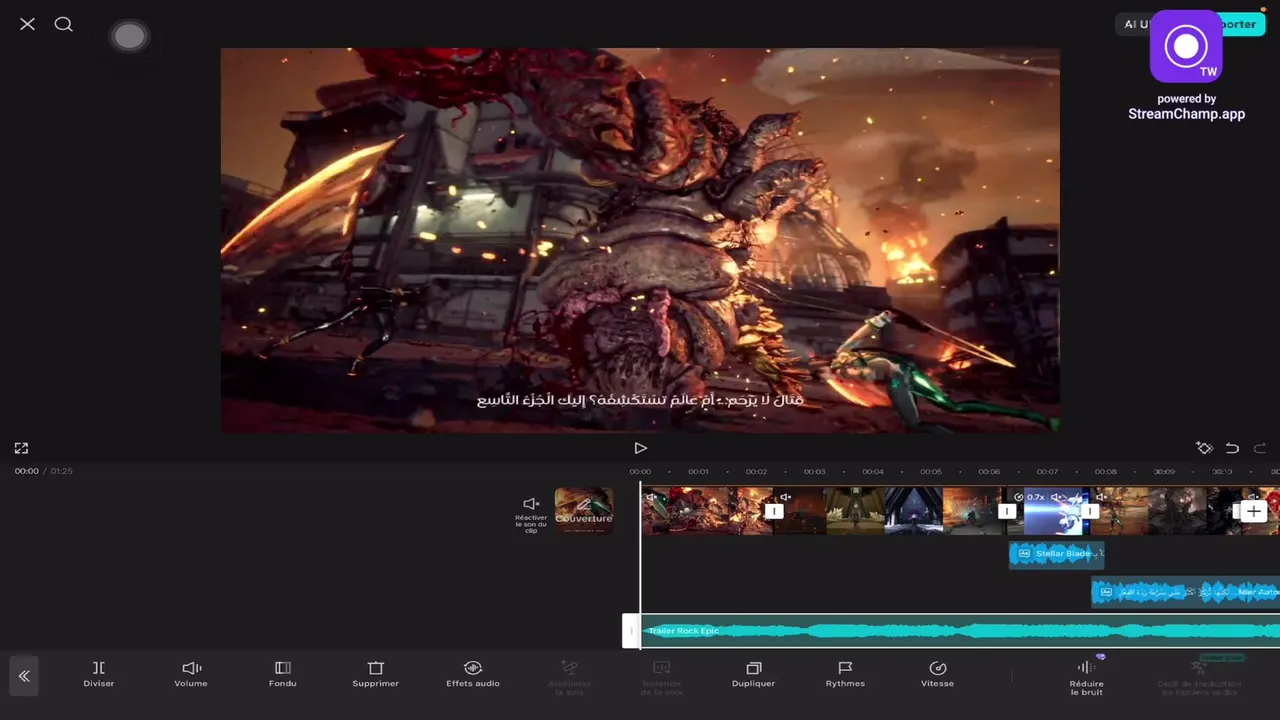The width and height of the screenshot is (1280, 720).
Task: Tap the Arabic subtitle text in preview
Action: point(640,400)
